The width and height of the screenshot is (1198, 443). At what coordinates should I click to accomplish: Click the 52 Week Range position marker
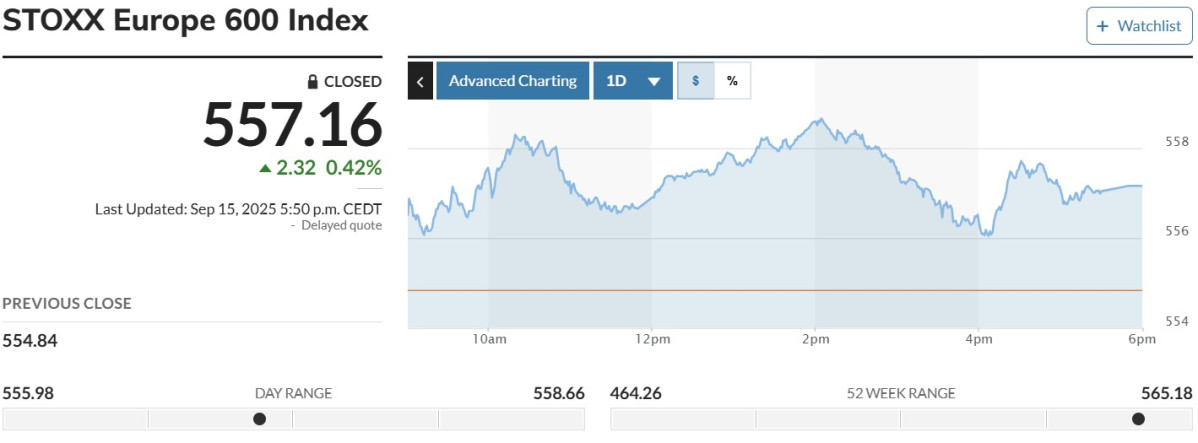click(x=1138, y=419)
